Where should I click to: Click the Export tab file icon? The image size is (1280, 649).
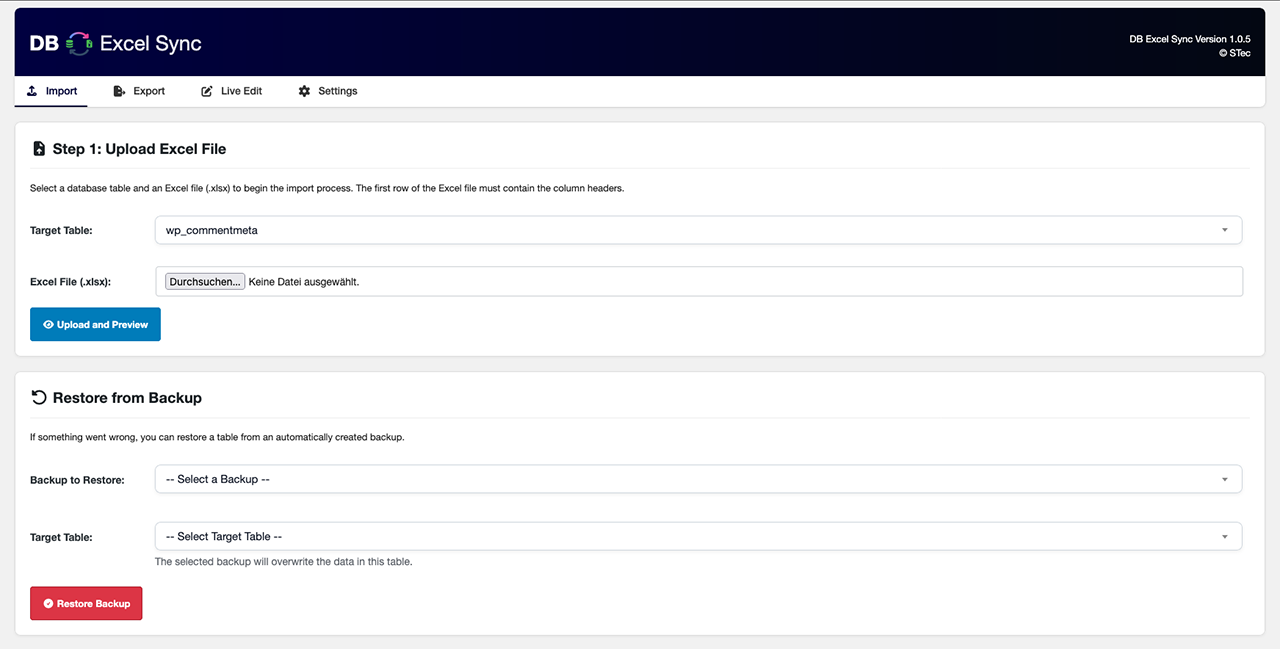pyautogui.click(x=119, y=91)
